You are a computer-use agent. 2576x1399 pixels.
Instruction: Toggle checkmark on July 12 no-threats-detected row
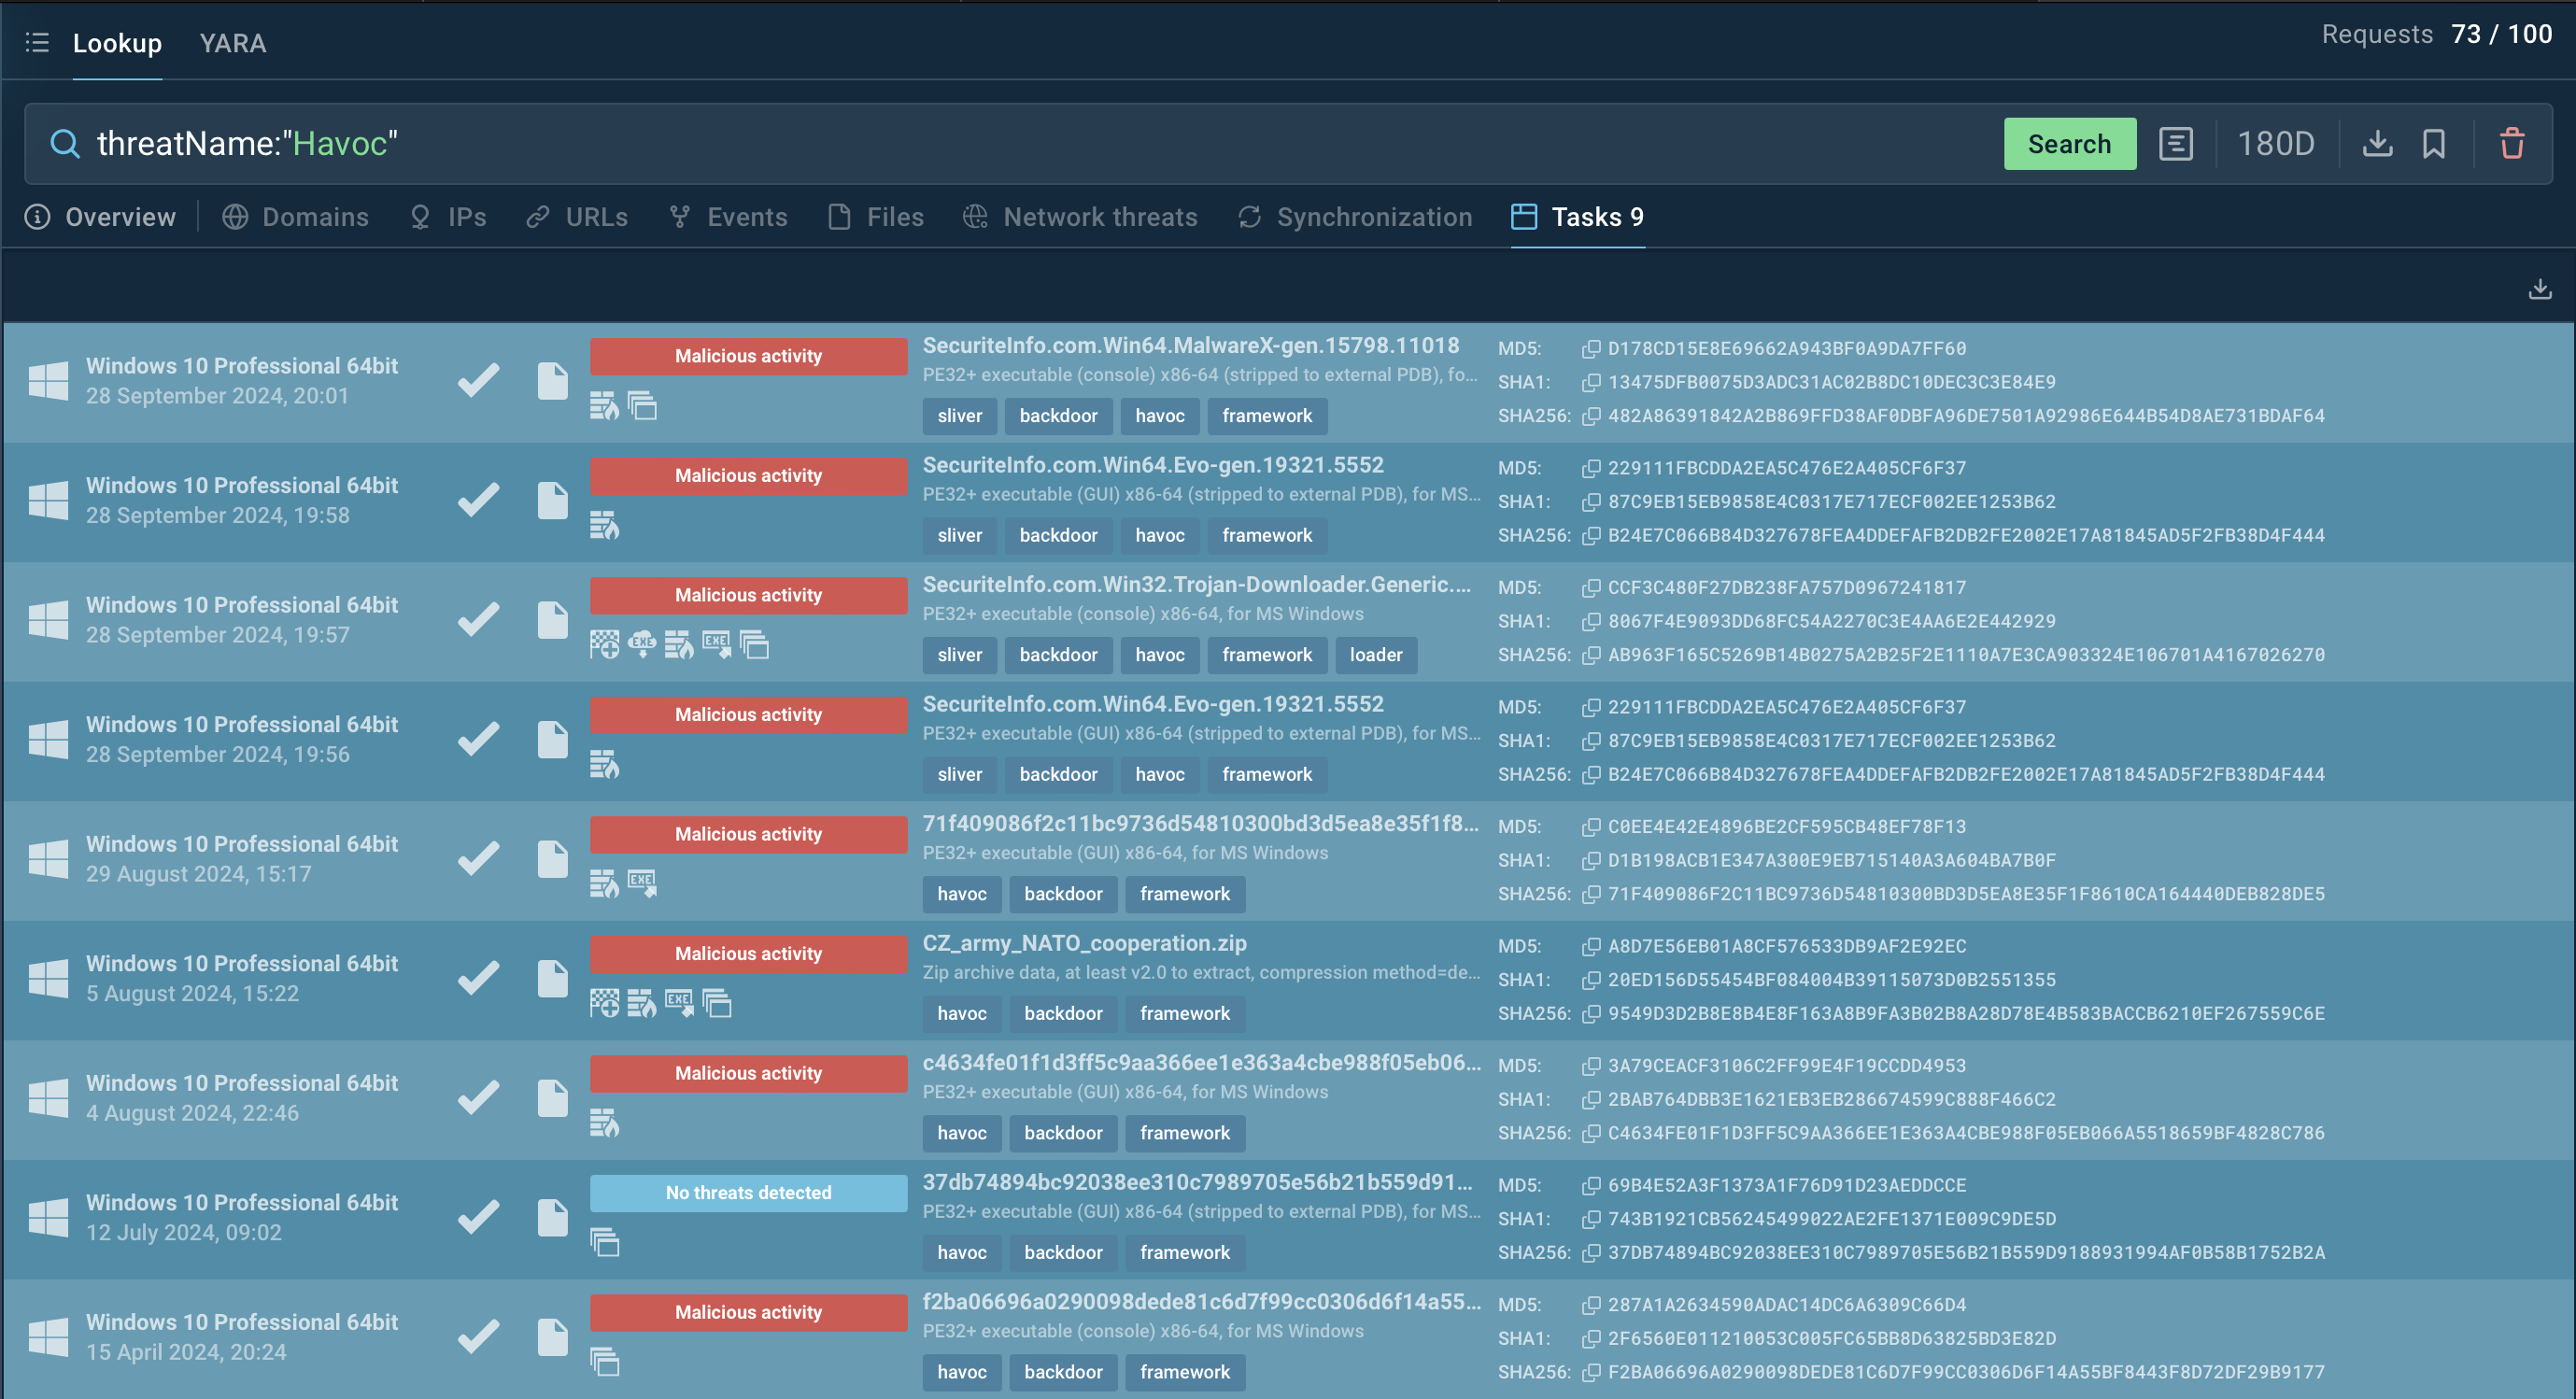[479, 1218]
